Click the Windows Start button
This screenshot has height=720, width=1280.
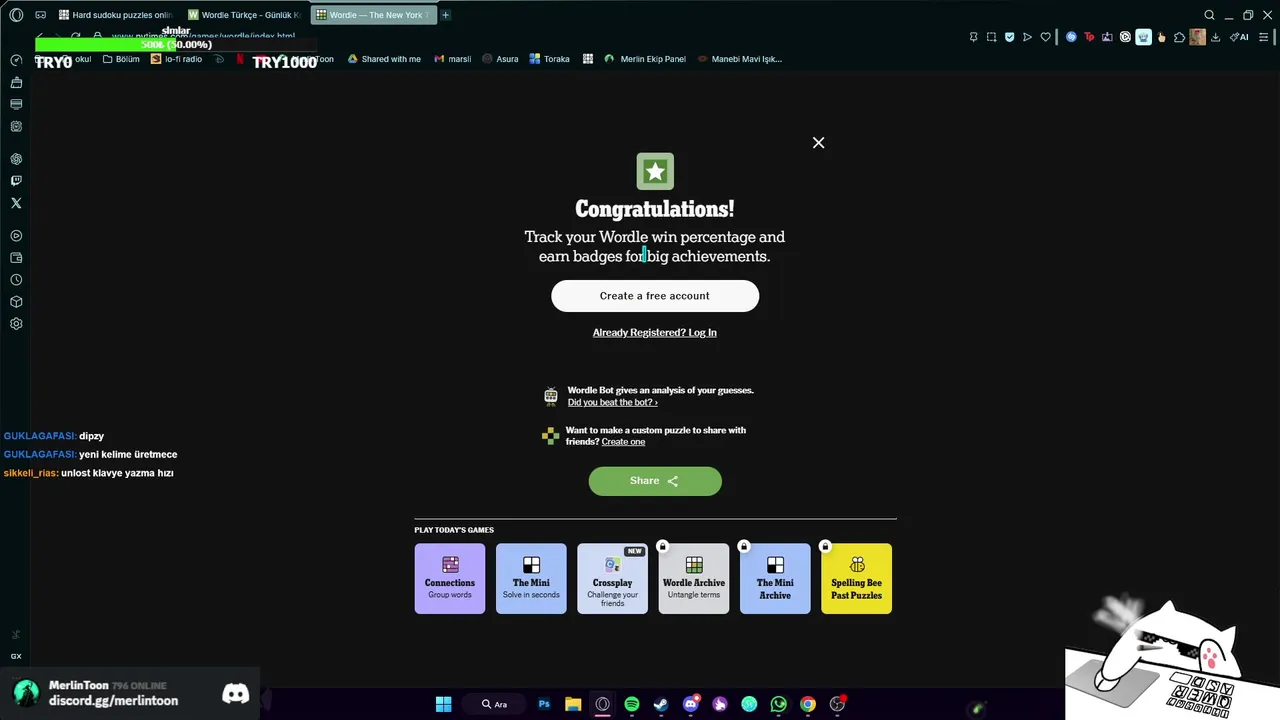coord(443,704)
